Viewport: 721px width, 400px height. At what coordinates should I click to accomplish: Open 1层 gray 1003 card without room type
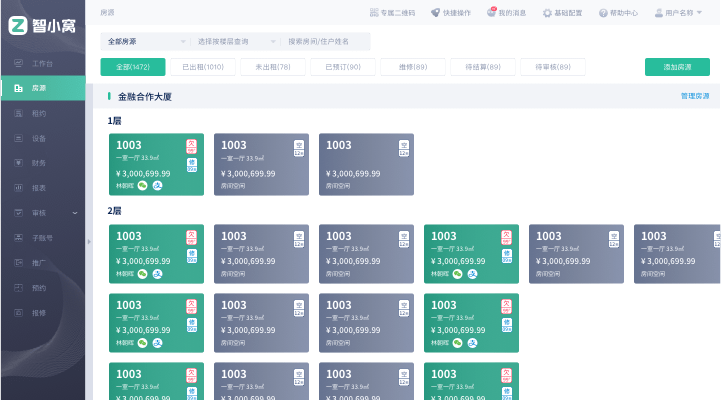tap(366, 165)
